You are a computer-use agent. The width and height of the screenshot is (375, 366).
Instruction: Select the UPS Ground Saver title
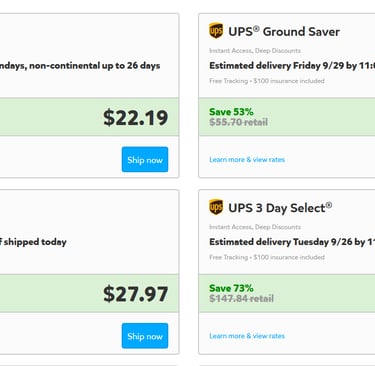(284, 32)
